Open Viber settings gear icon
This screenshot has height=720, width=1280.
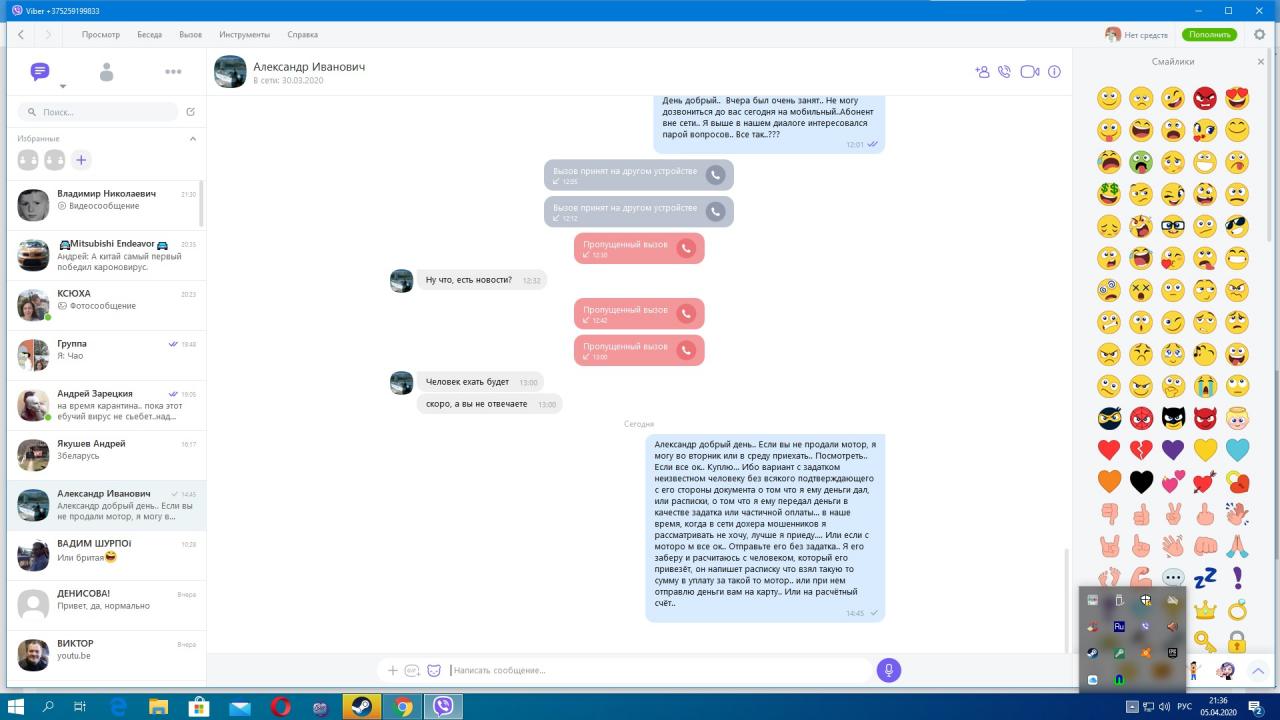(1259, 34)
